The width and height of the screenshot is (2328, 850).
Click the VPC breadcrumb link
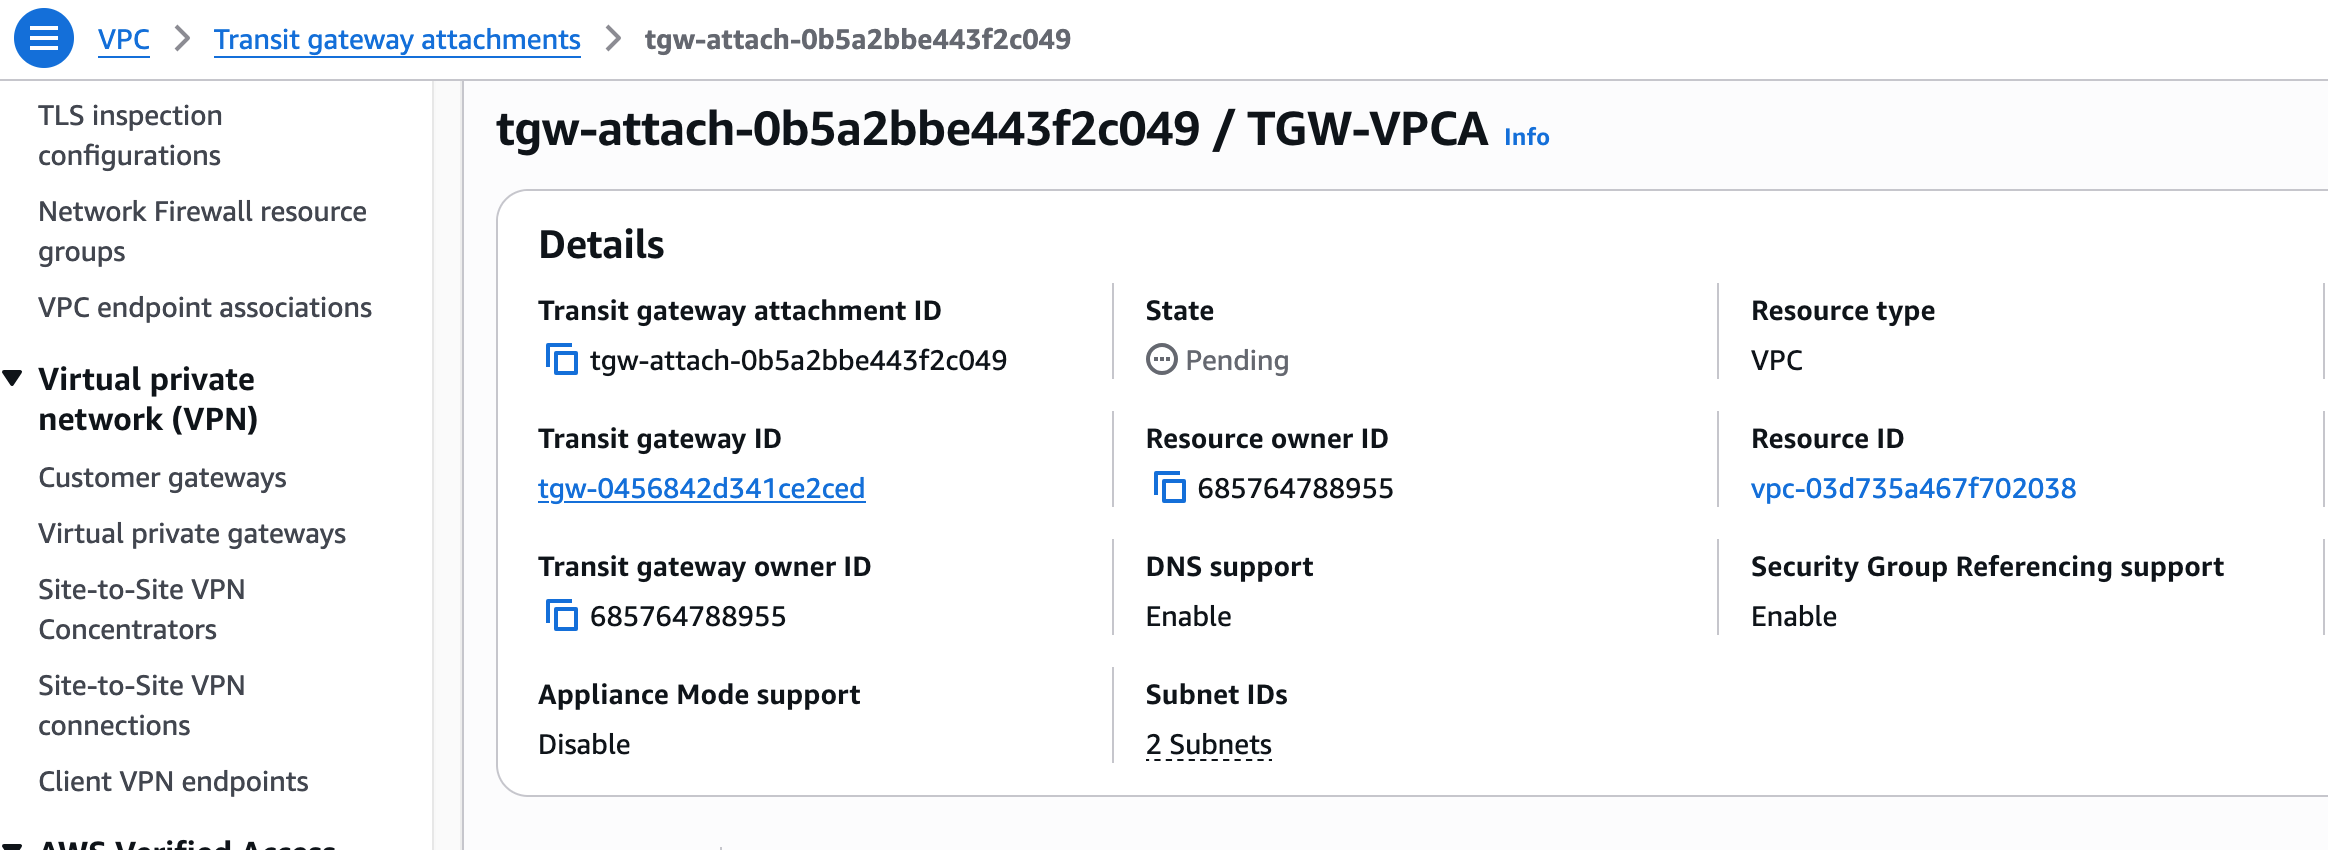pos(124,39)
